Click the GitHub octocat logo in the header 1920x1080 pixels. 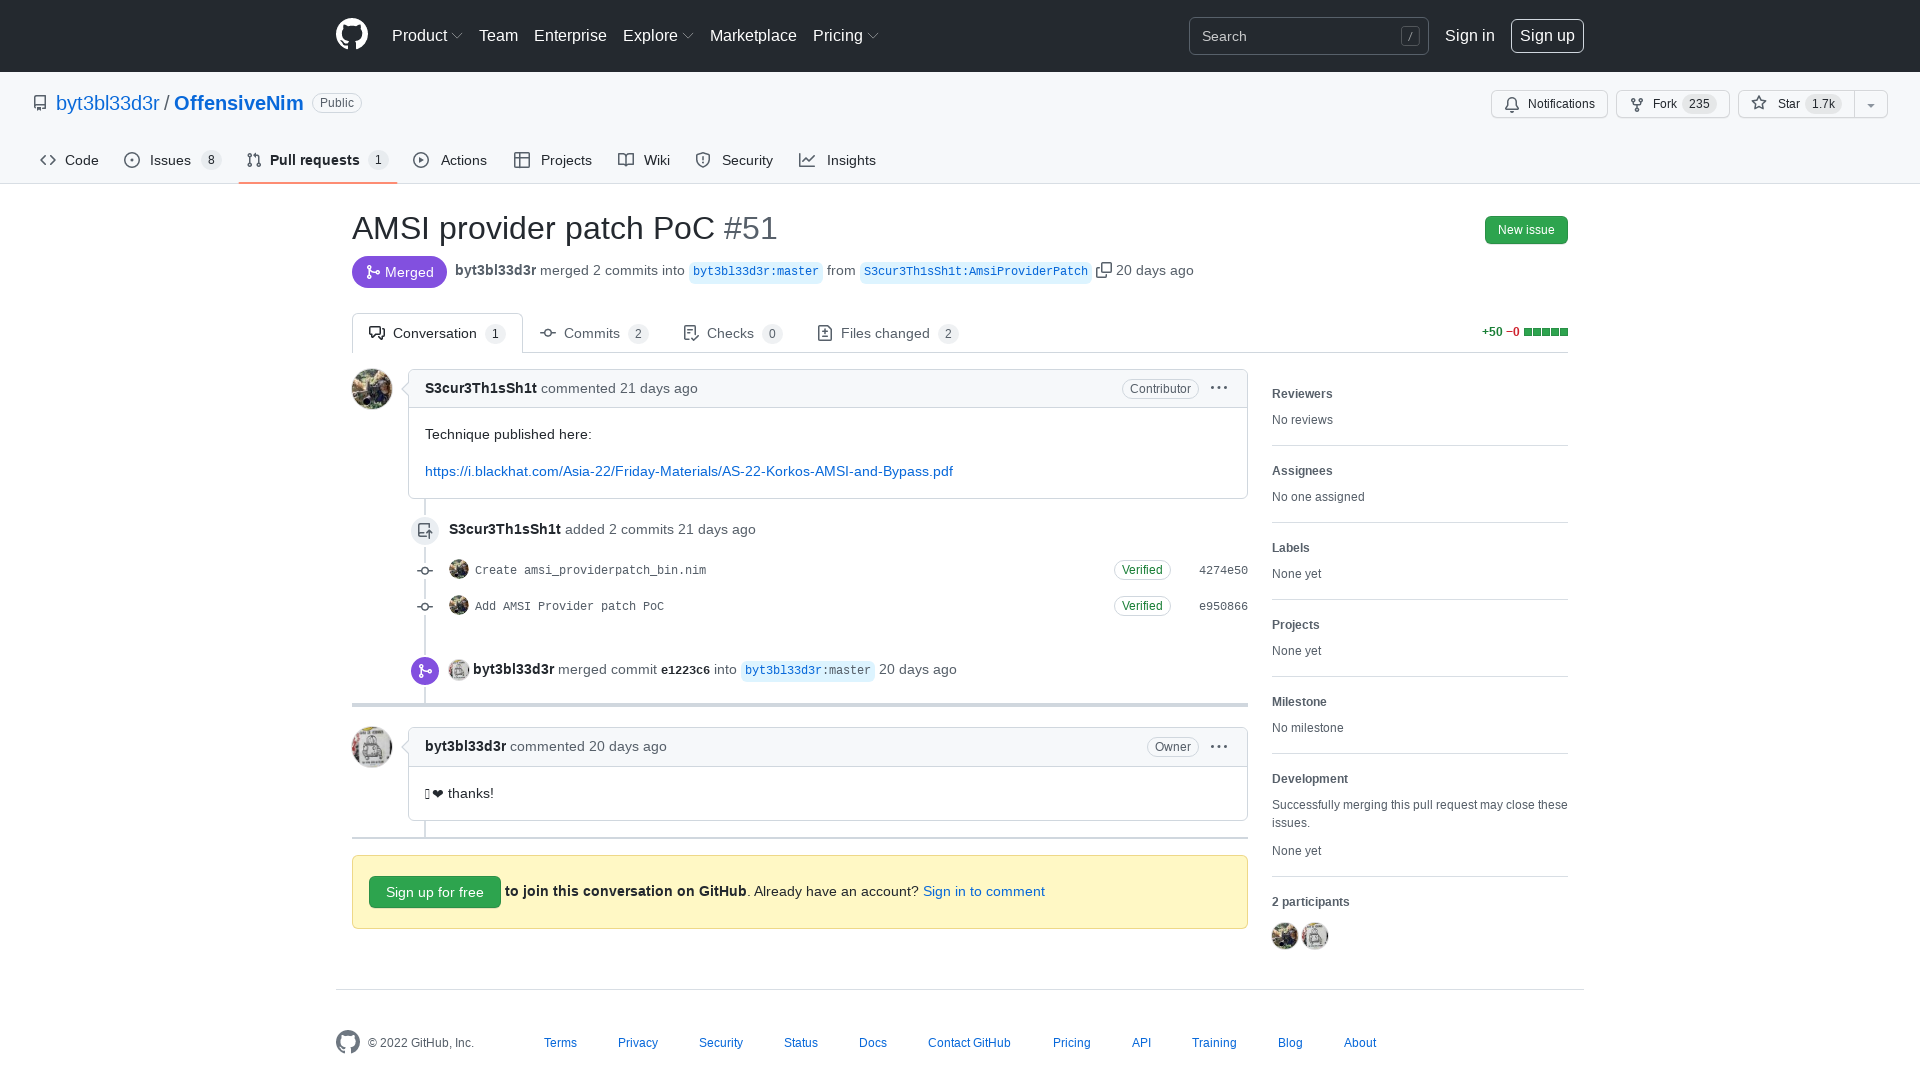pyautogui.click(x=351, y=35)
